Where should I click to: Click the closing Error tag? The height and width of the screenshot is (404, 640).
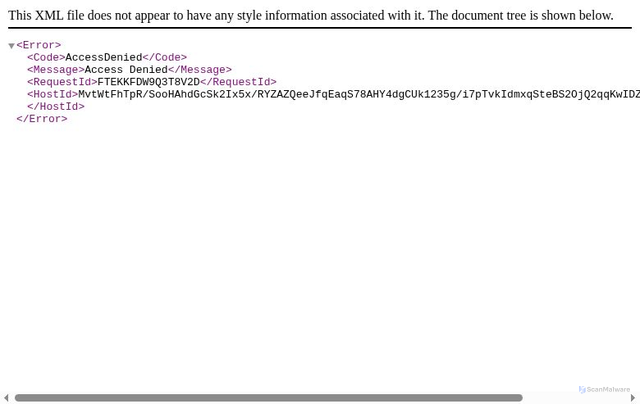(42, 119)
